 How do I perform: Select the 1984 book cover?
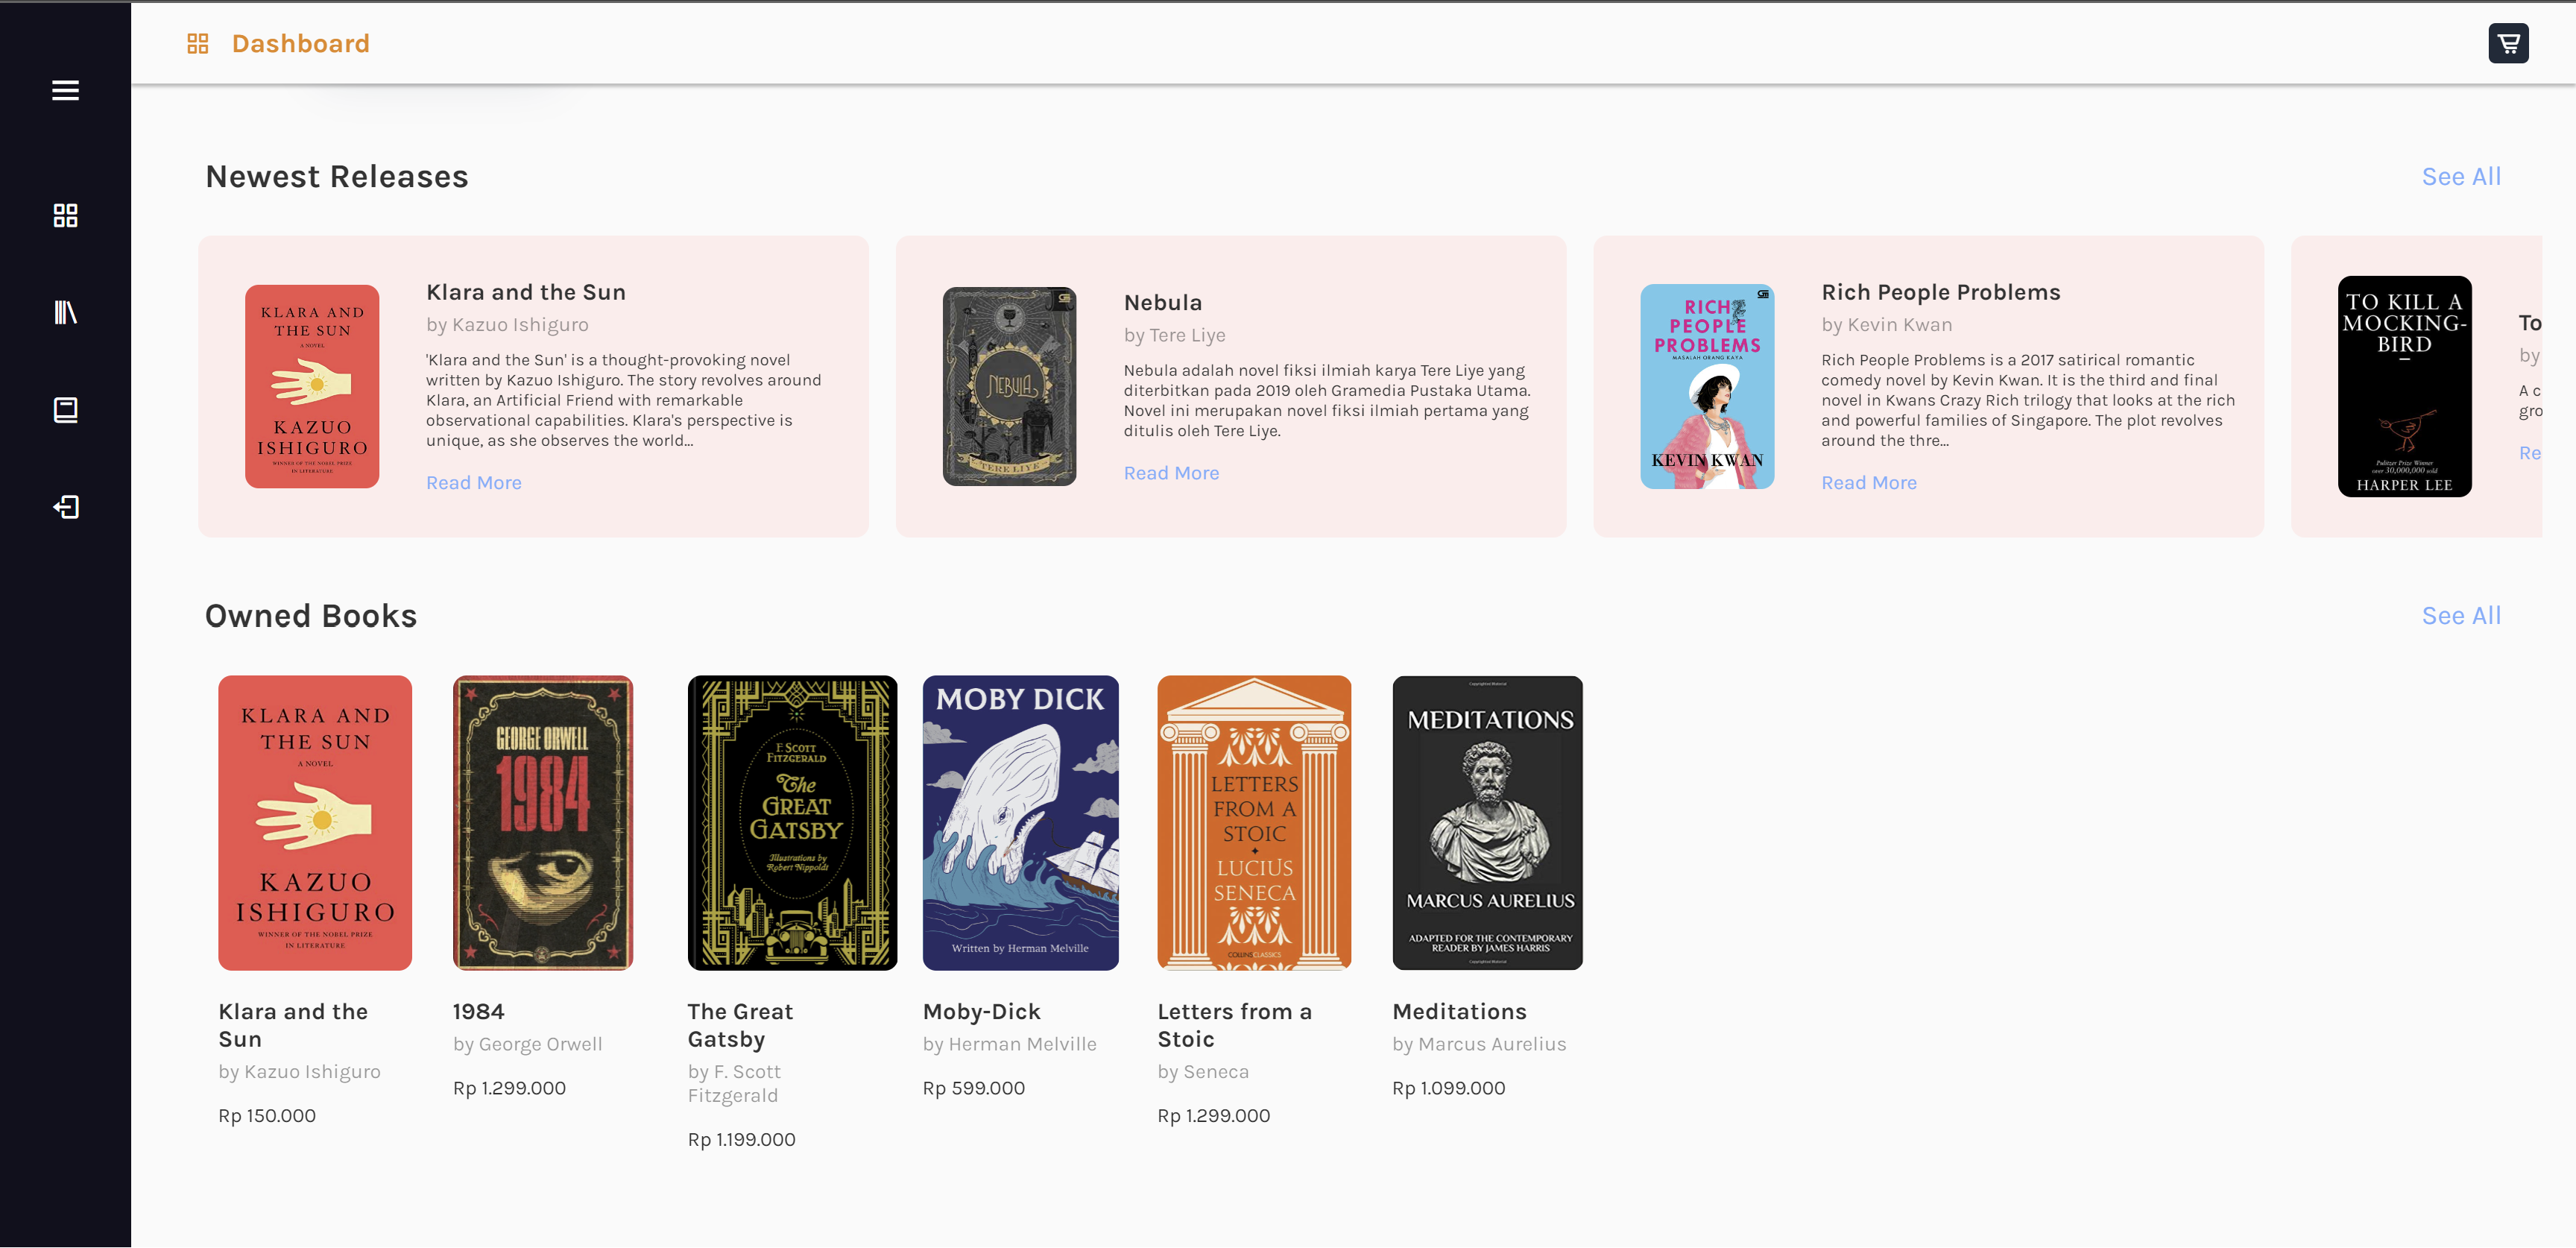click(x=543, y=822)
